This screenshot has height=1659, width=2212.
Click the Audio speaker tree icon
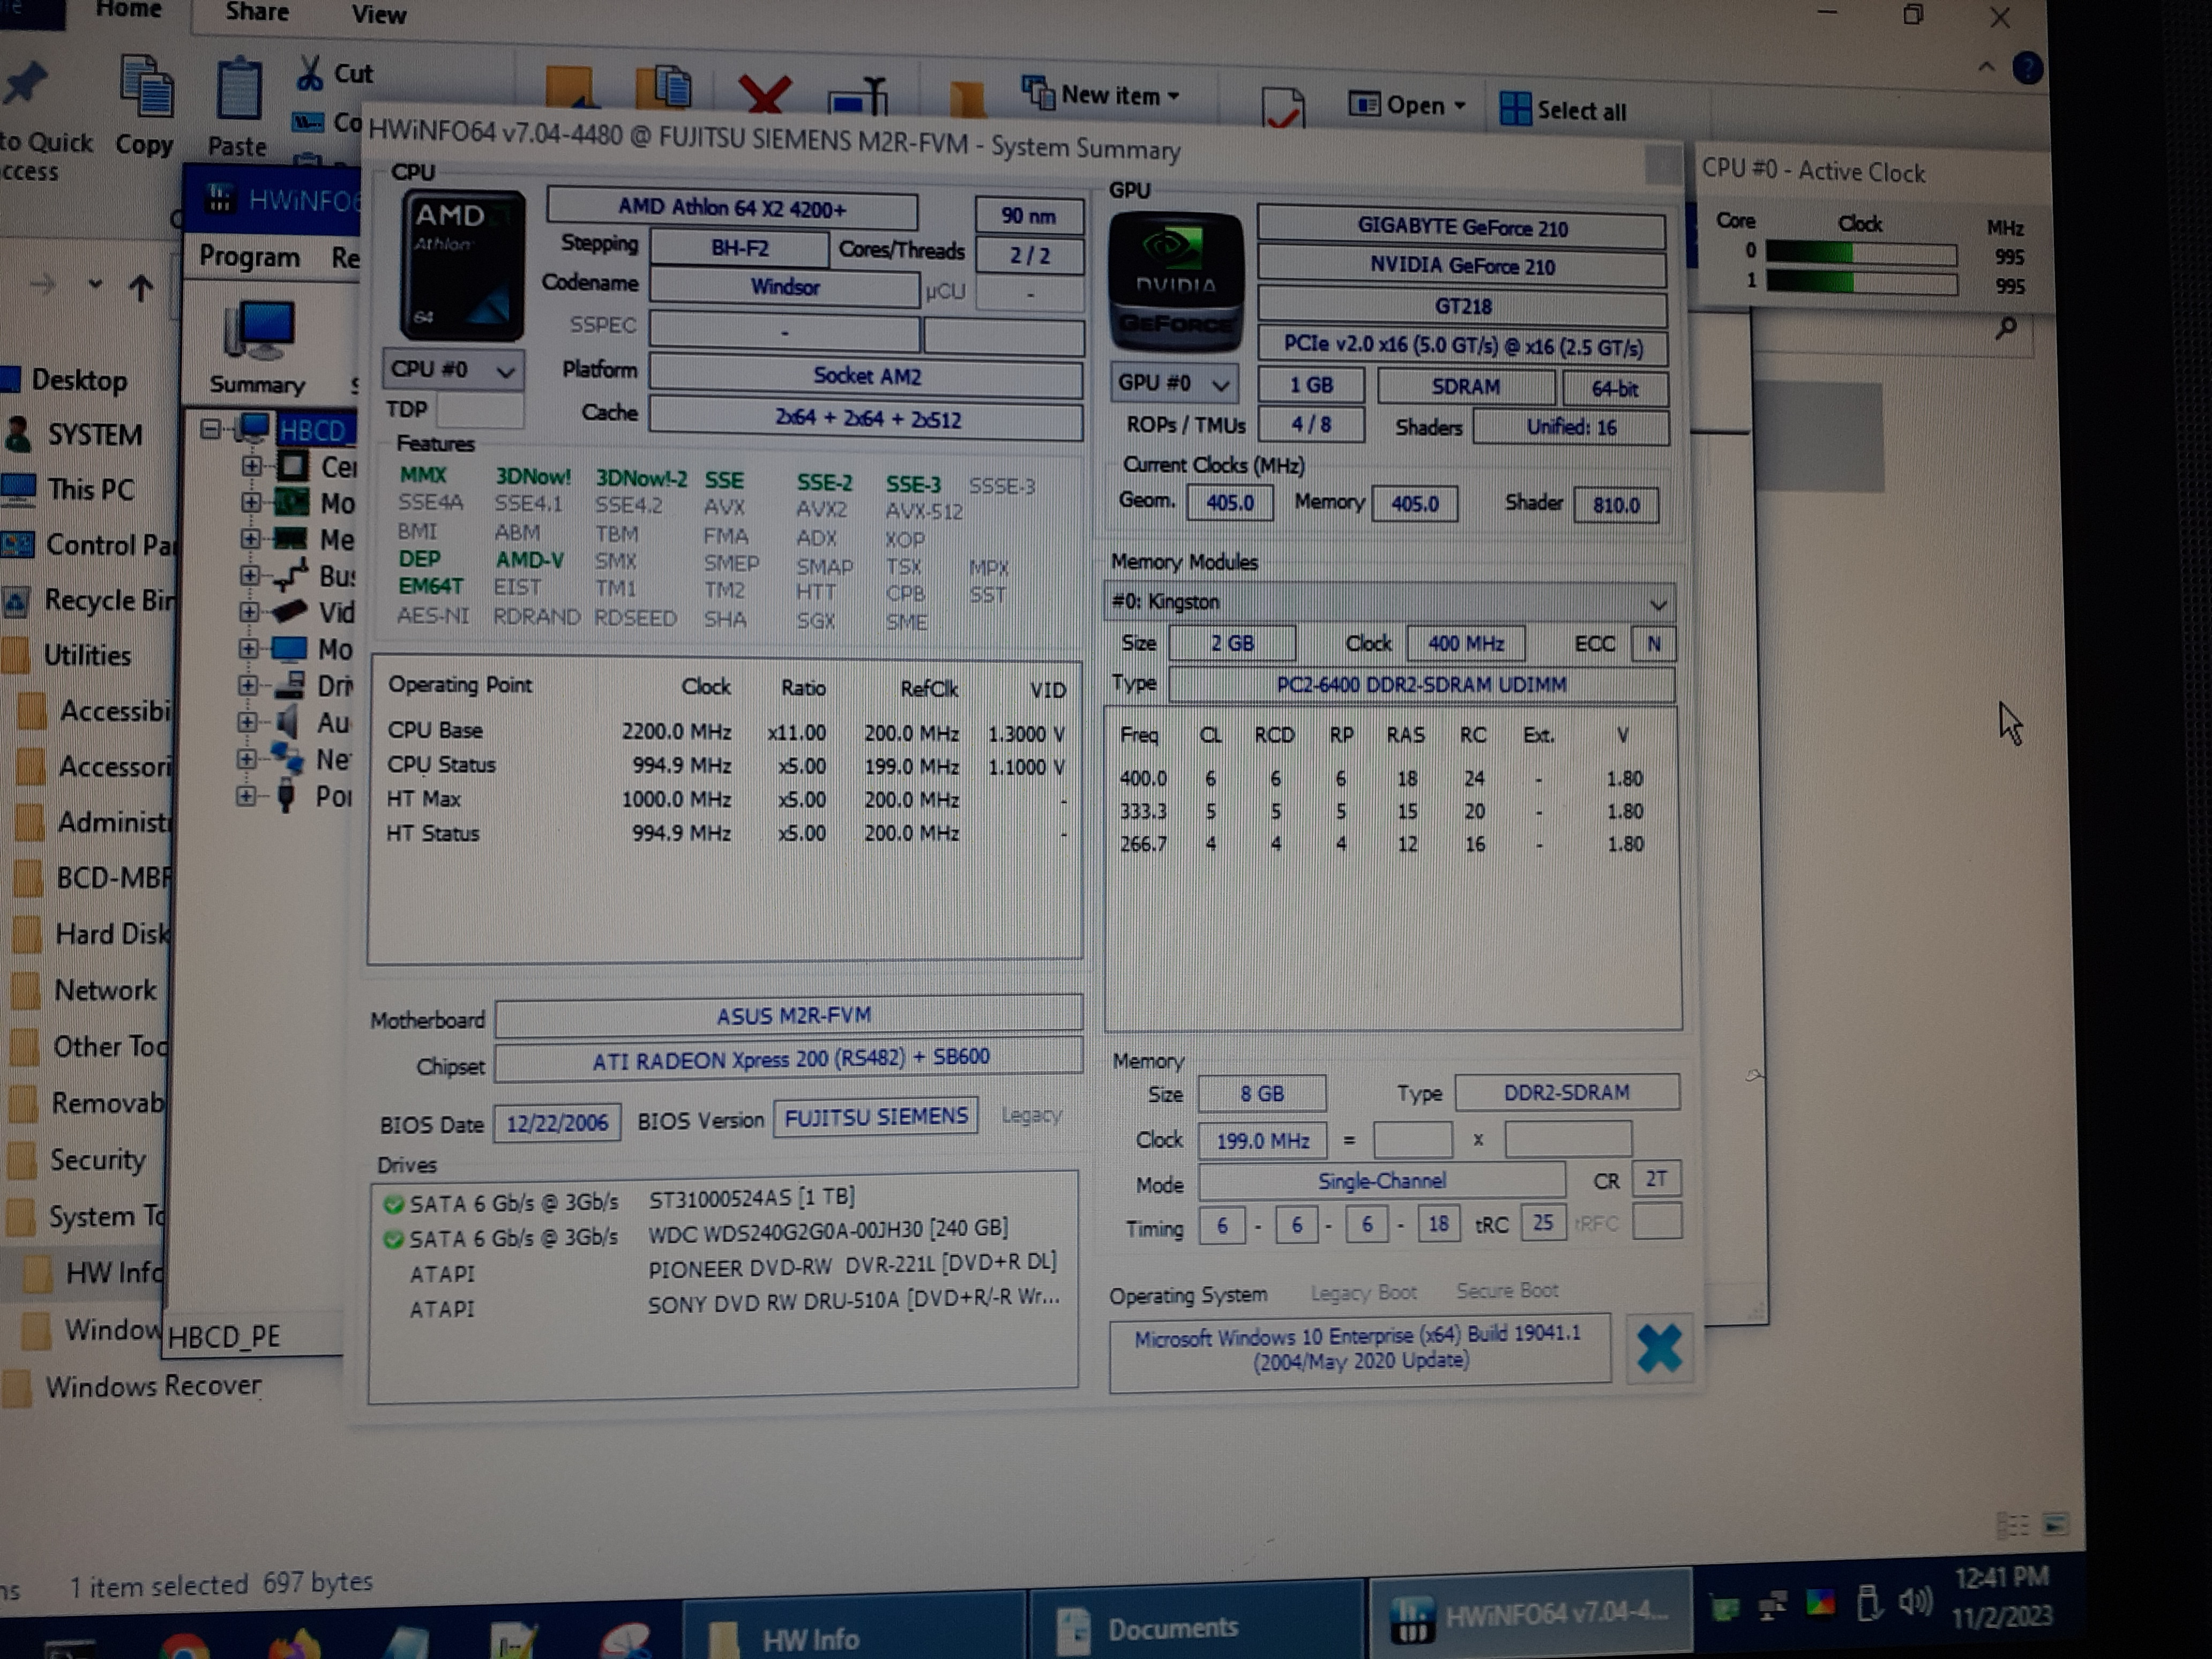click(289, 721)
